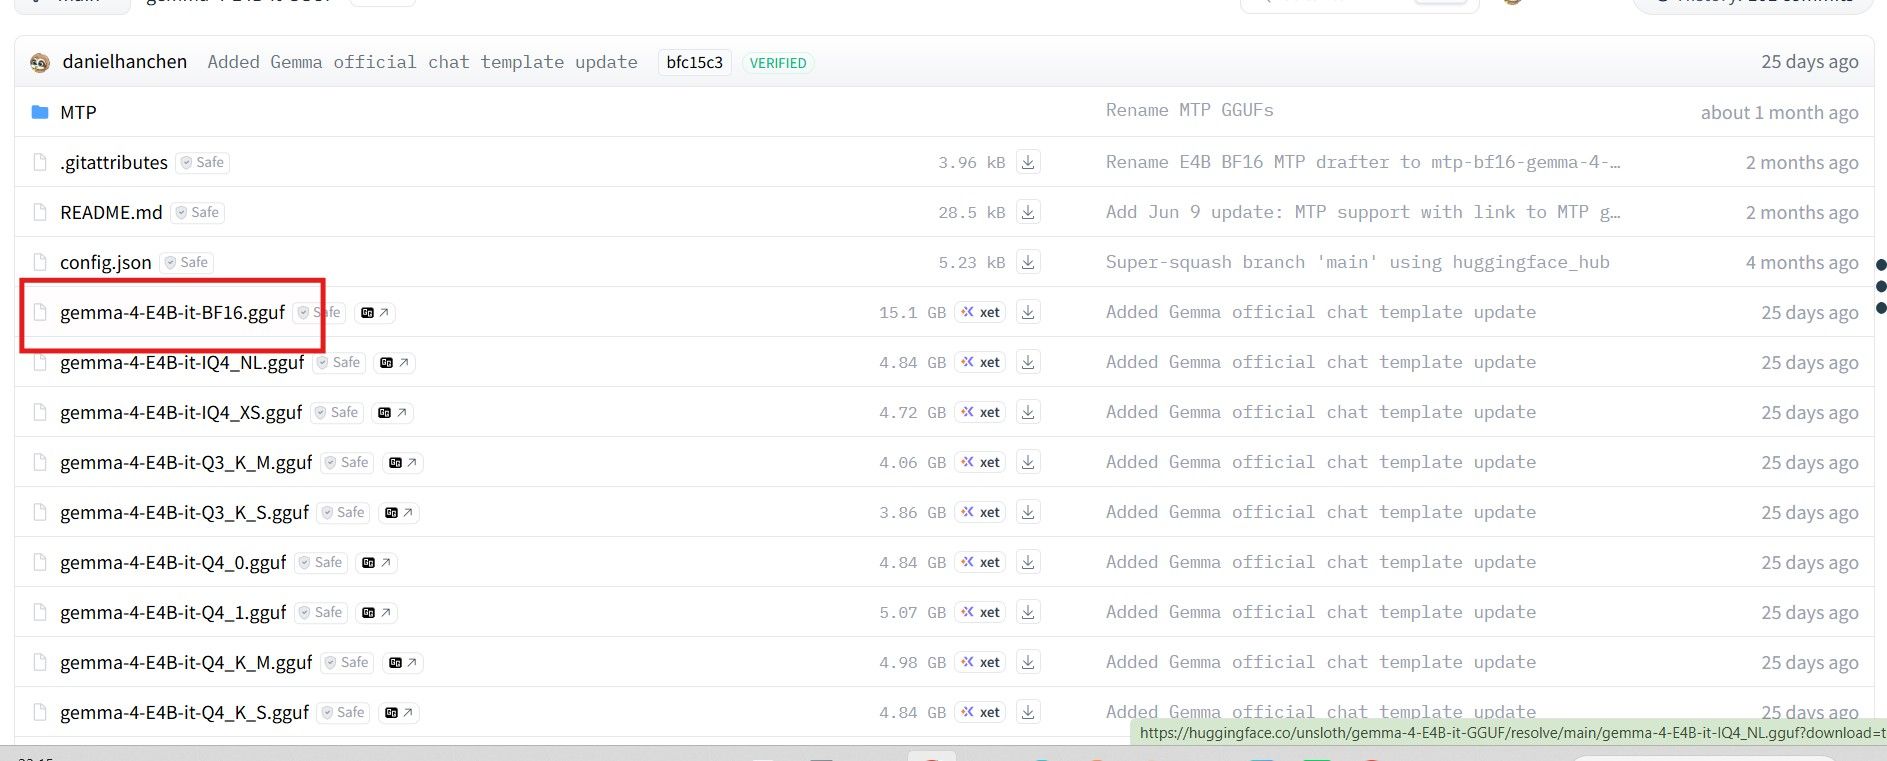Viewport: 1887px width, 761px height.
Task: Download the README.md file
Action: tap(1028, 212)
